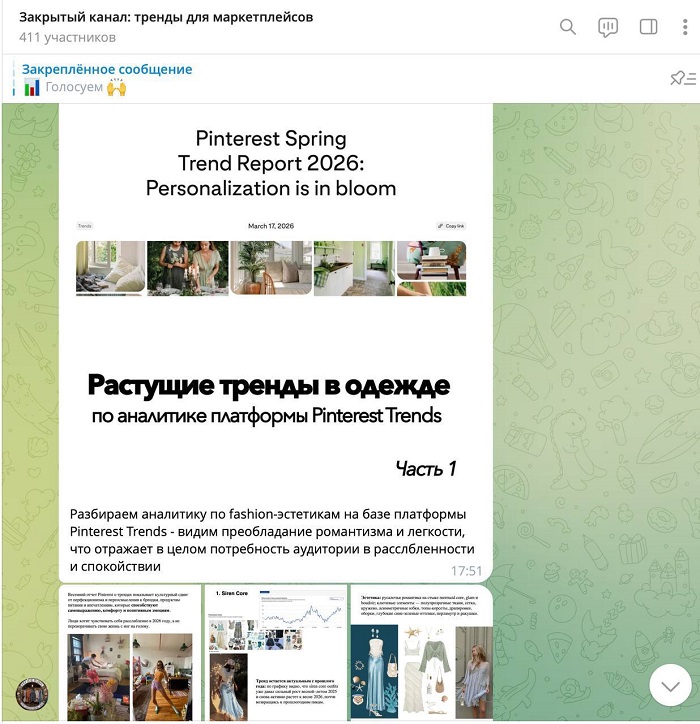Open the '1. Siren Core' slide thumbnail
The height and width of the screenshot is (724, 700).
(276, 653)
